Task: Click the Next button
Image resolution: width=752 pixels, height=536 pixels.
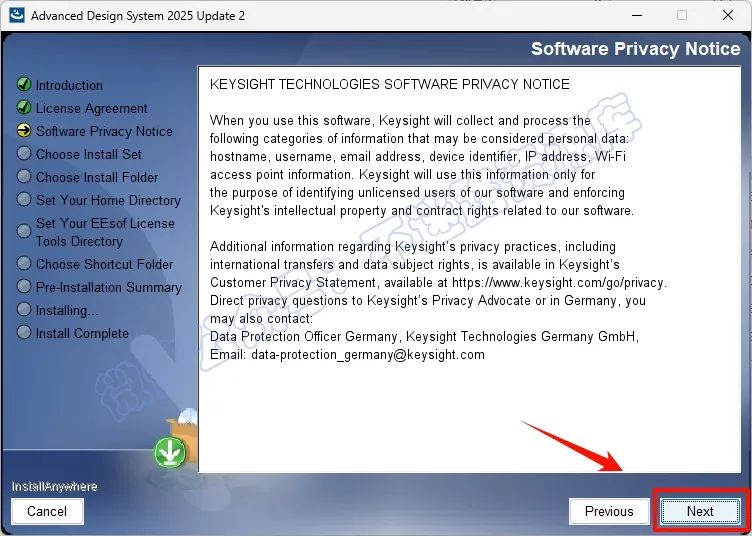Action: (700, 512)
